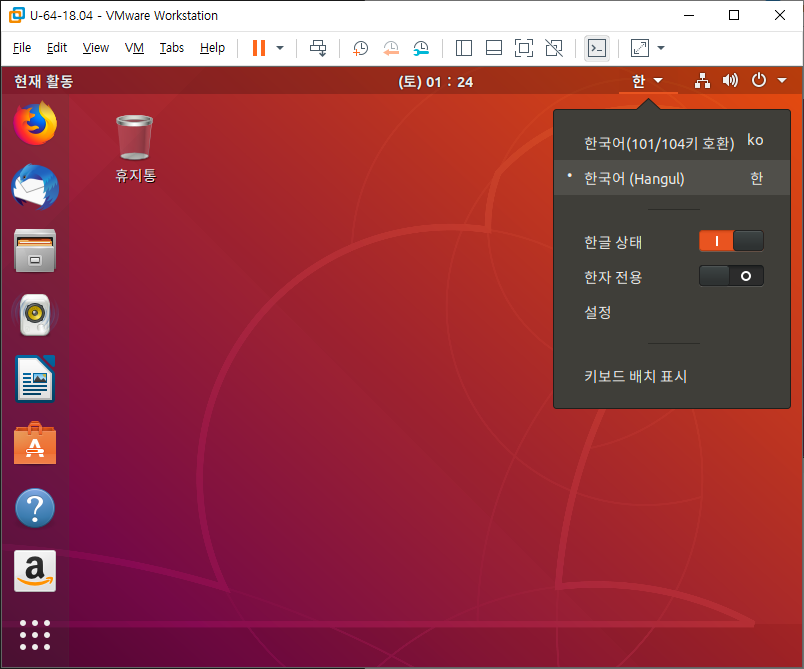Toggle the 한글 상태 switch
This screenshot has width=804, height=669.
click(731, 241)
